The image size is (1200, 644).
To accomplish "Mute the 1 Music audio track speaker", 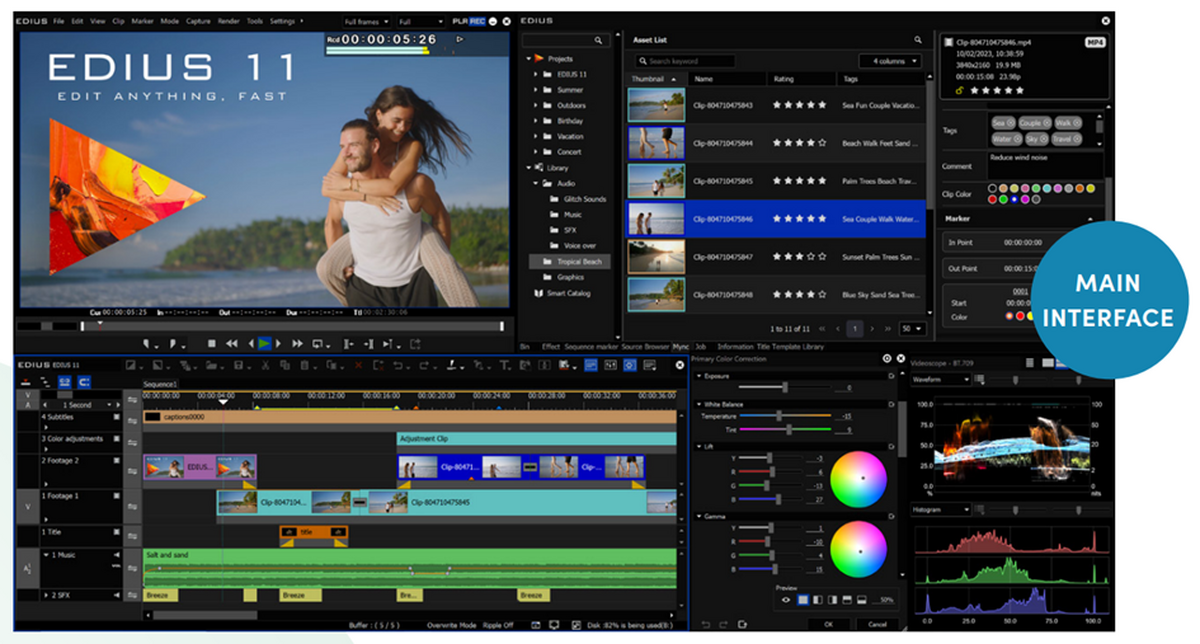I will tap(116, 554).
